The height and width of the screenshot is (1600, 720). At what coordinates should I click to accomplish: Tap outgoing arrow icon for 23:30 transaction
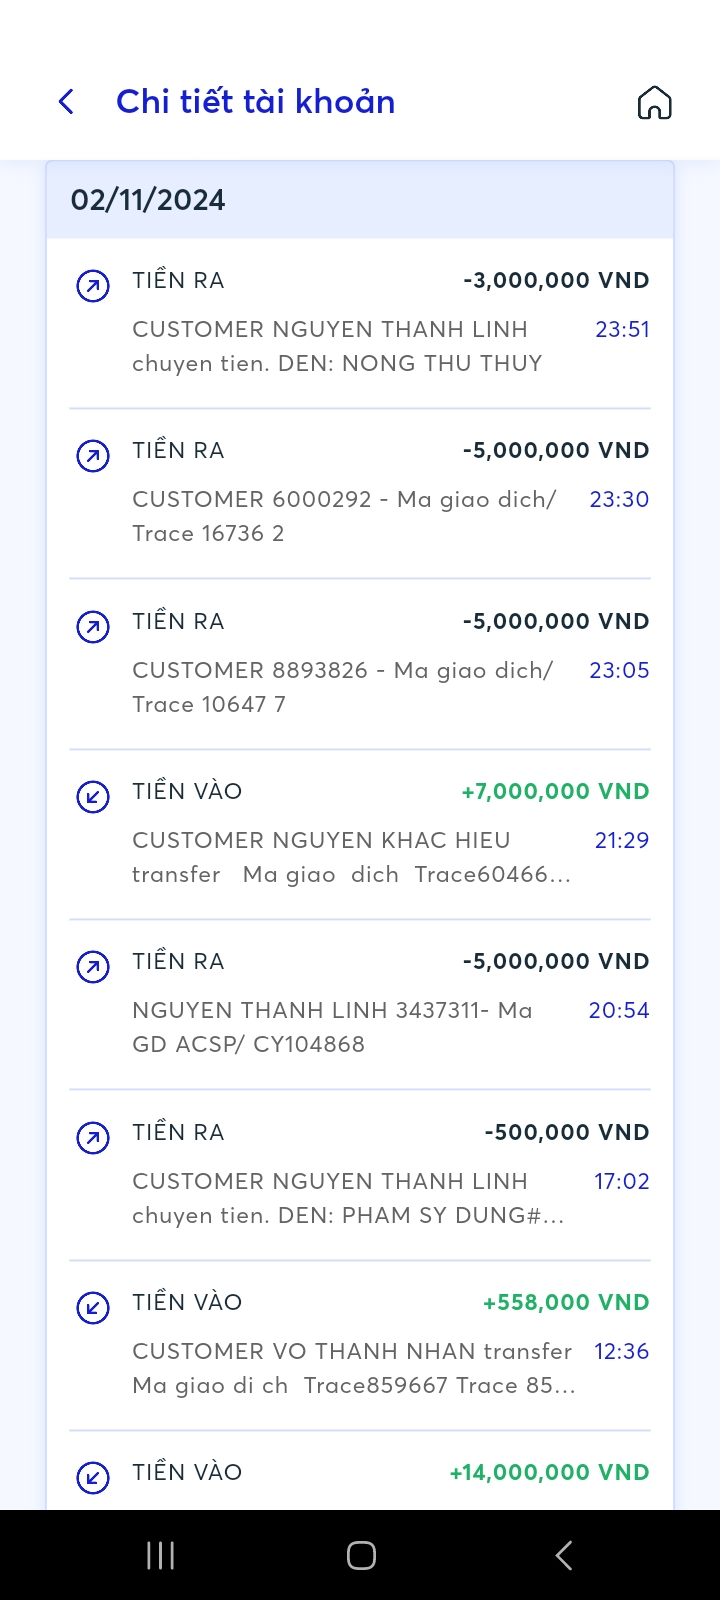[93, 457]
